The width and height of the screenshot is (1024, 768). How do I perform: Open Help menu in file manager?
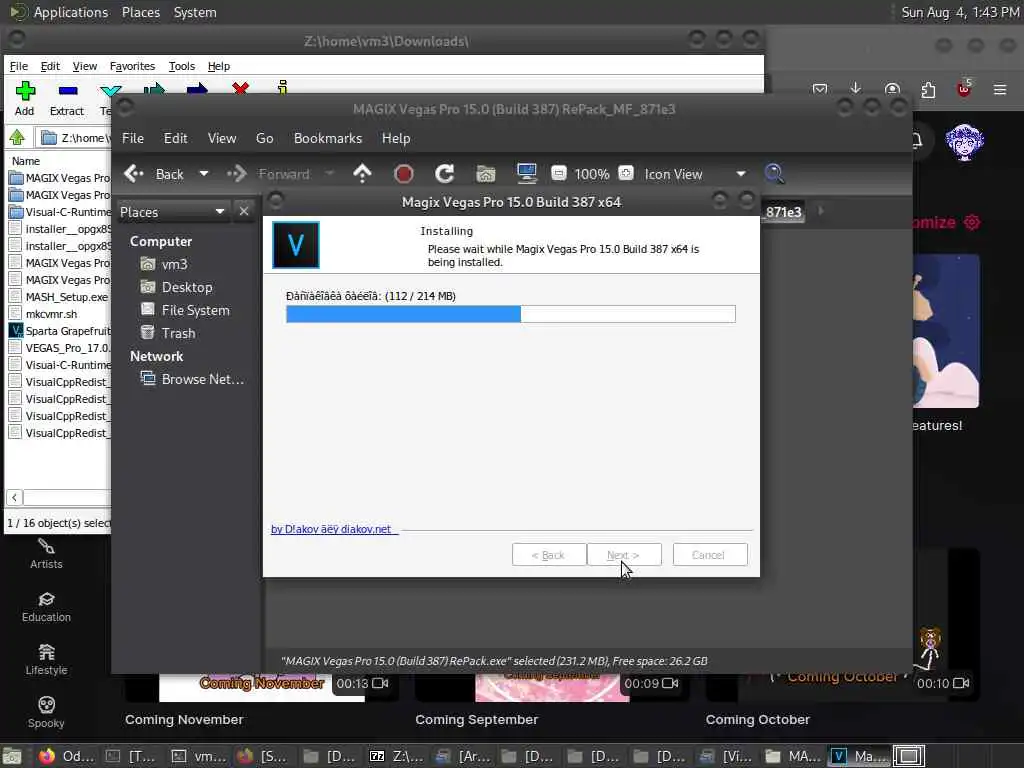pyautogui.click(x=396, y=138)
